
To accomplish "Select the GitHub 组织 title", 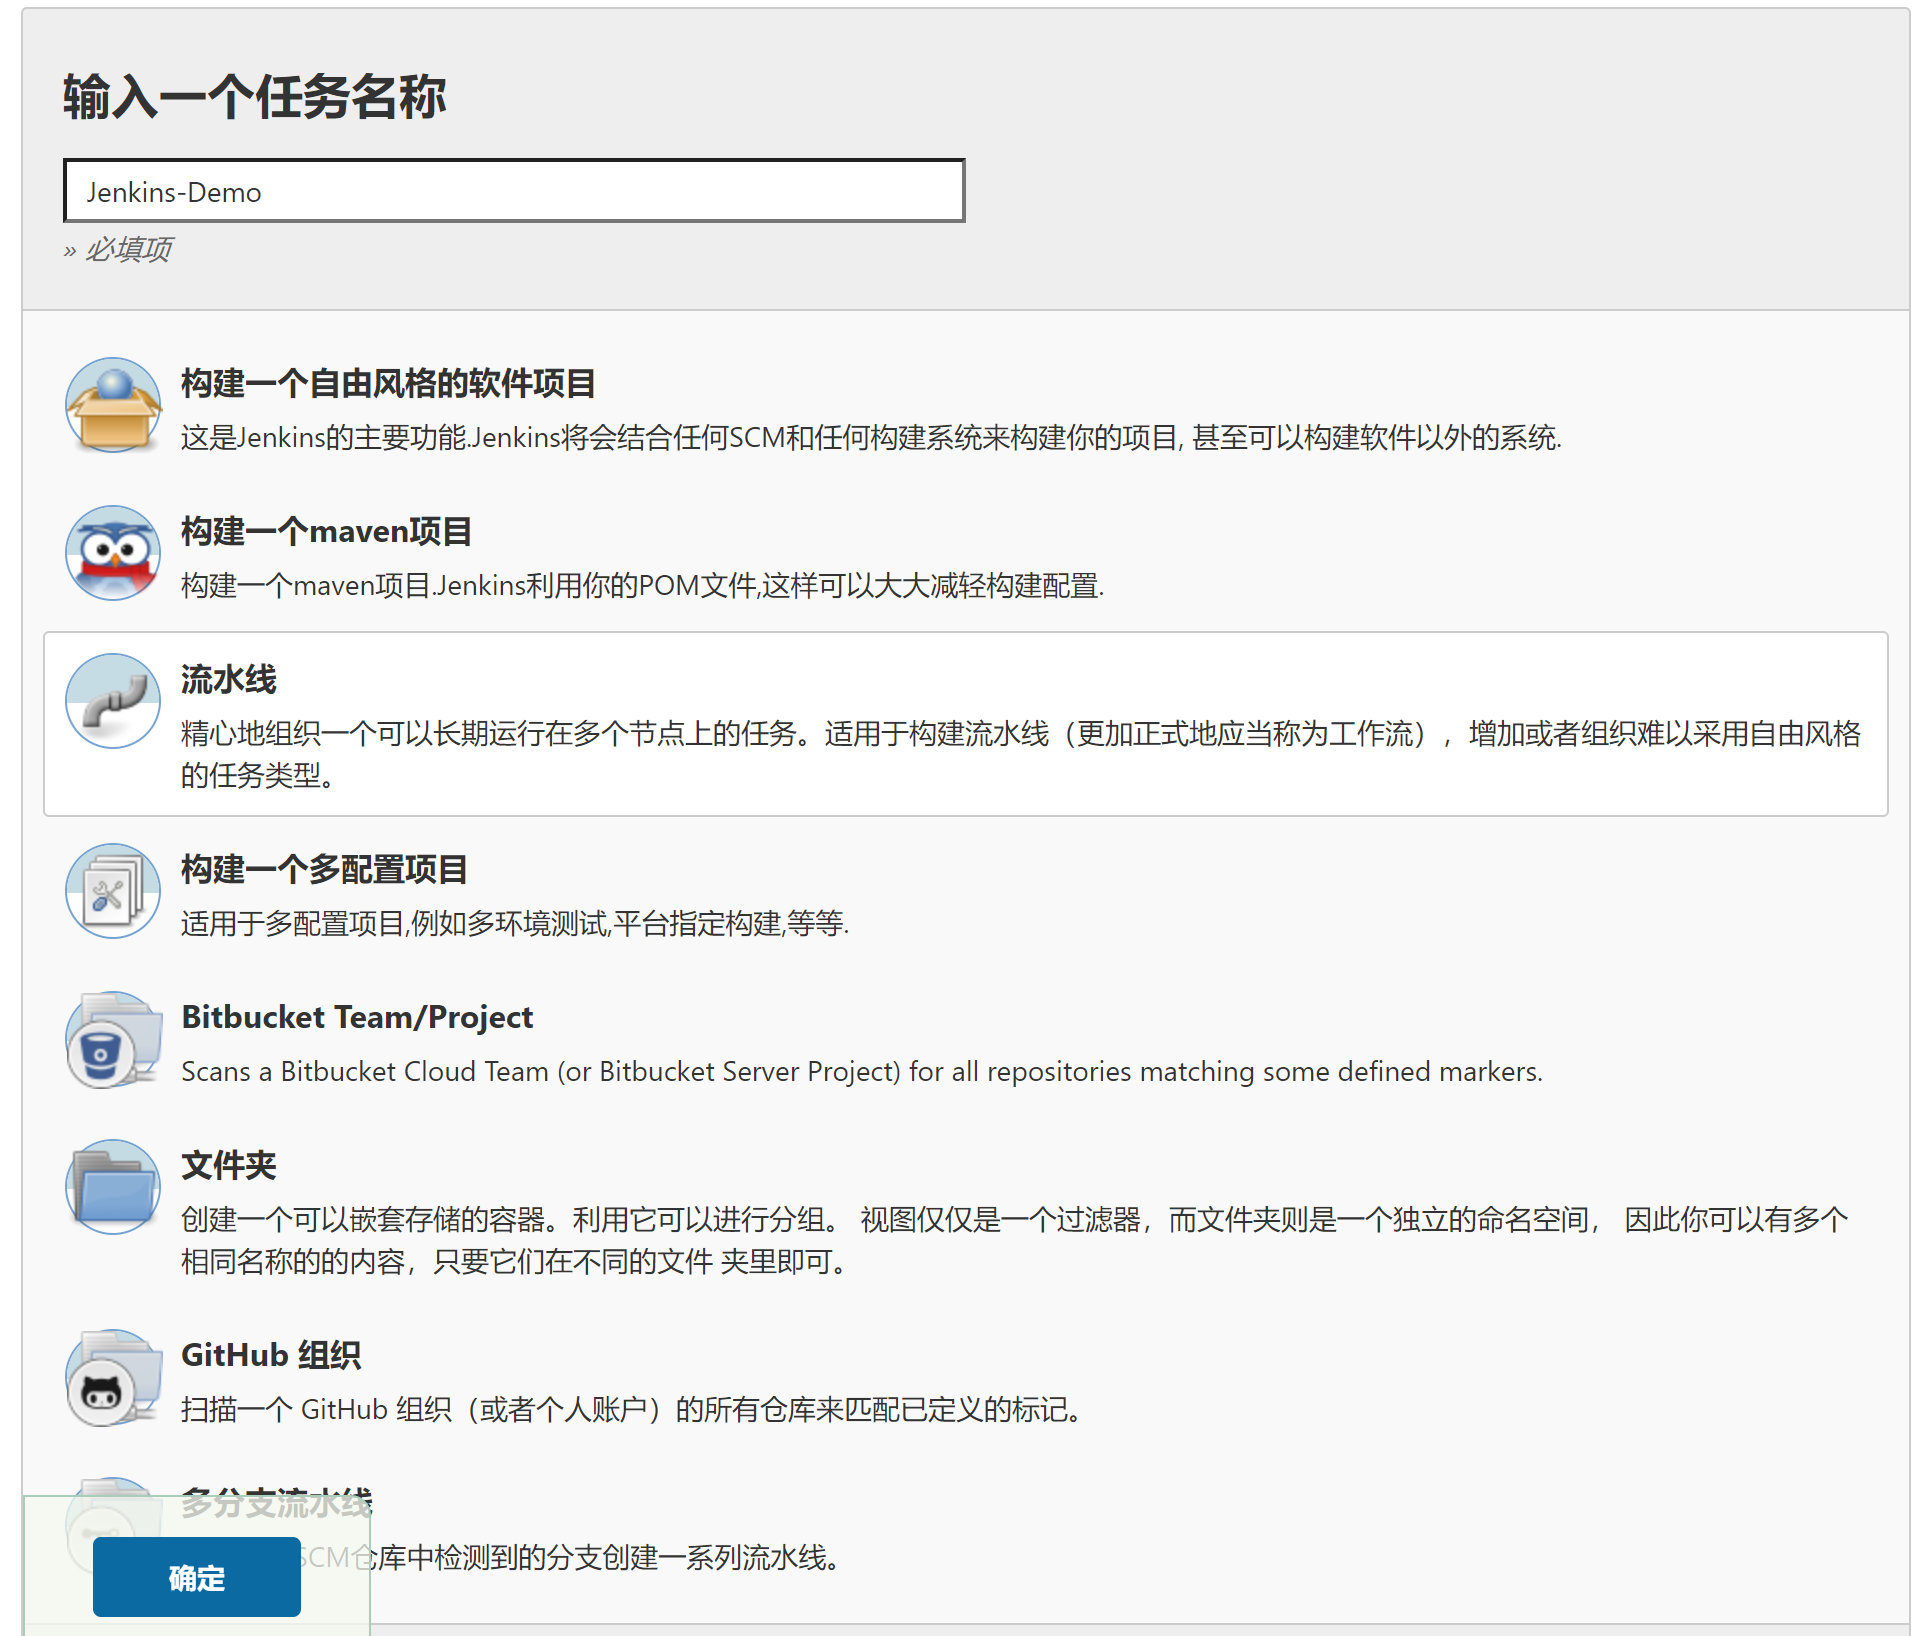I will (x=271, y=1356).
